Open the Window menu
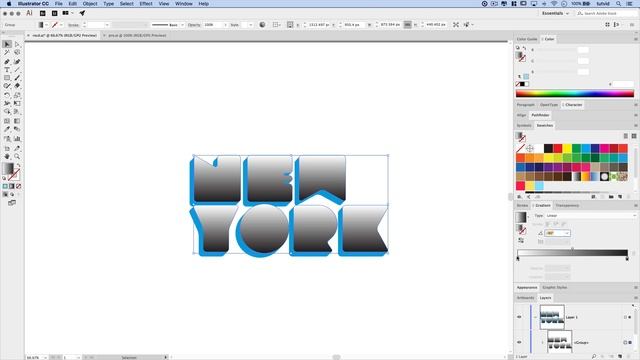This screenshot has height=360, width=640. point(184,4)
